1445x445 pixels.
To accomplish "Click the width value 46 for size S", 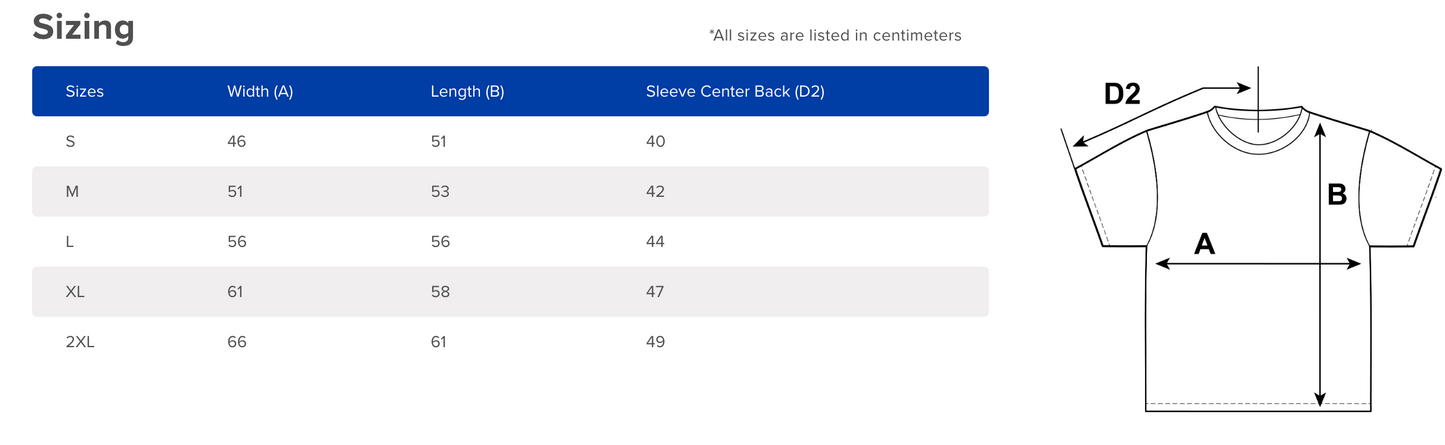I will [x=237, y=142].
